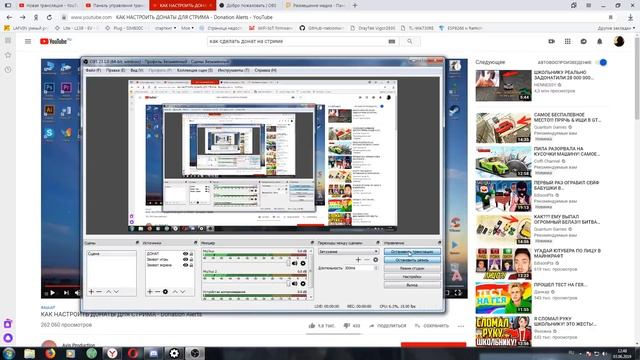Mute the first mixer channel speaker icon
Viewport: 640px width, 360px height.
pos(295,263)
